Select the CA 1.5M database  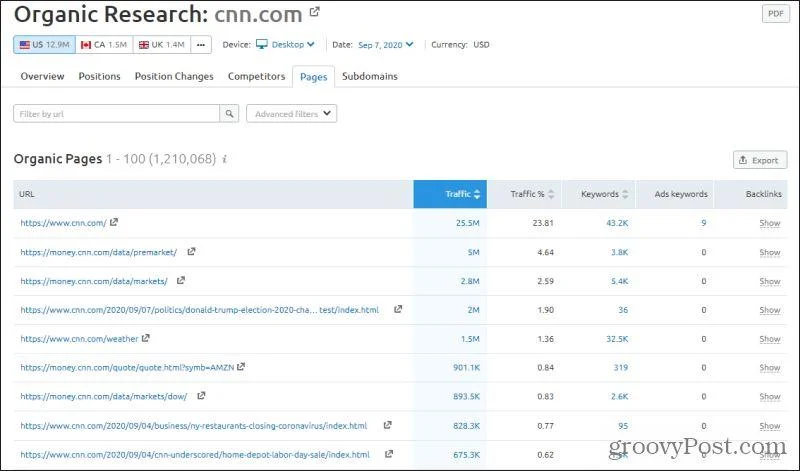click(104, 45)
